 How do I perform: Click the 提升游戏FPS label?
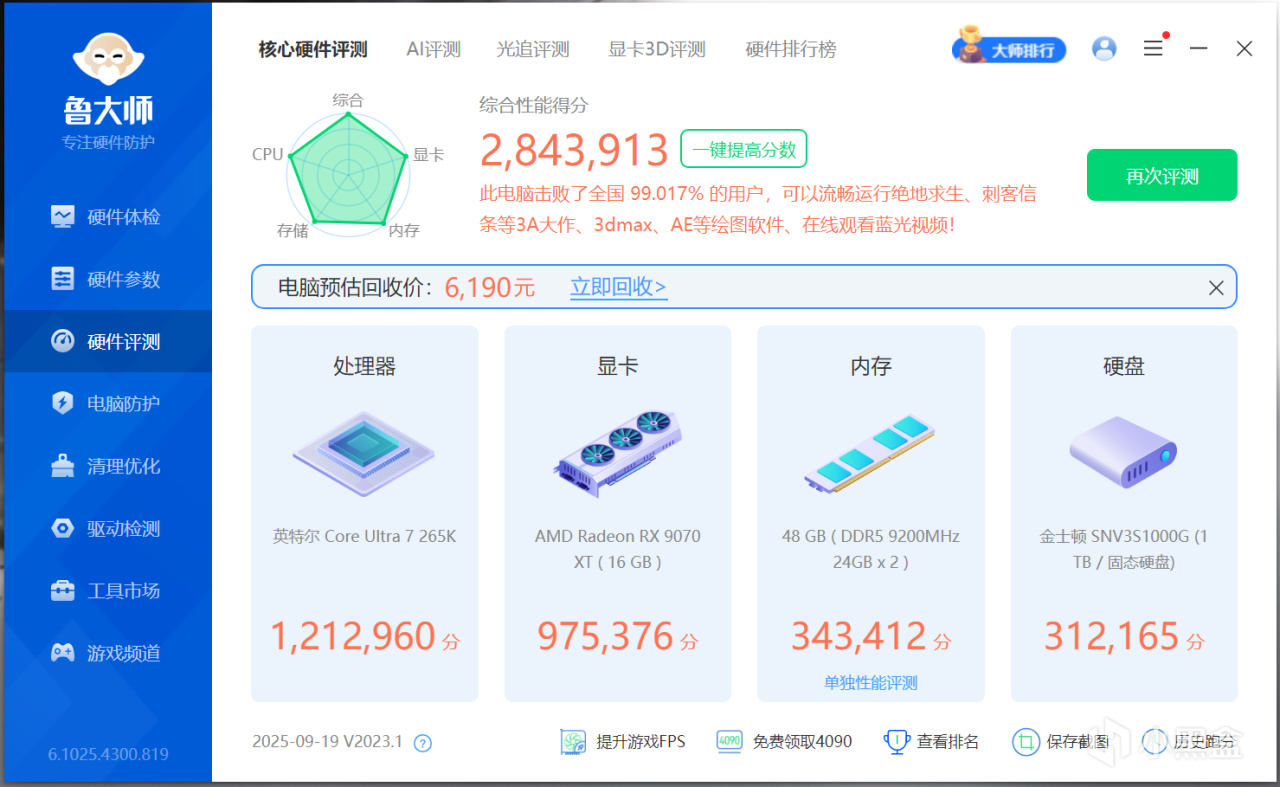point(641,742)
